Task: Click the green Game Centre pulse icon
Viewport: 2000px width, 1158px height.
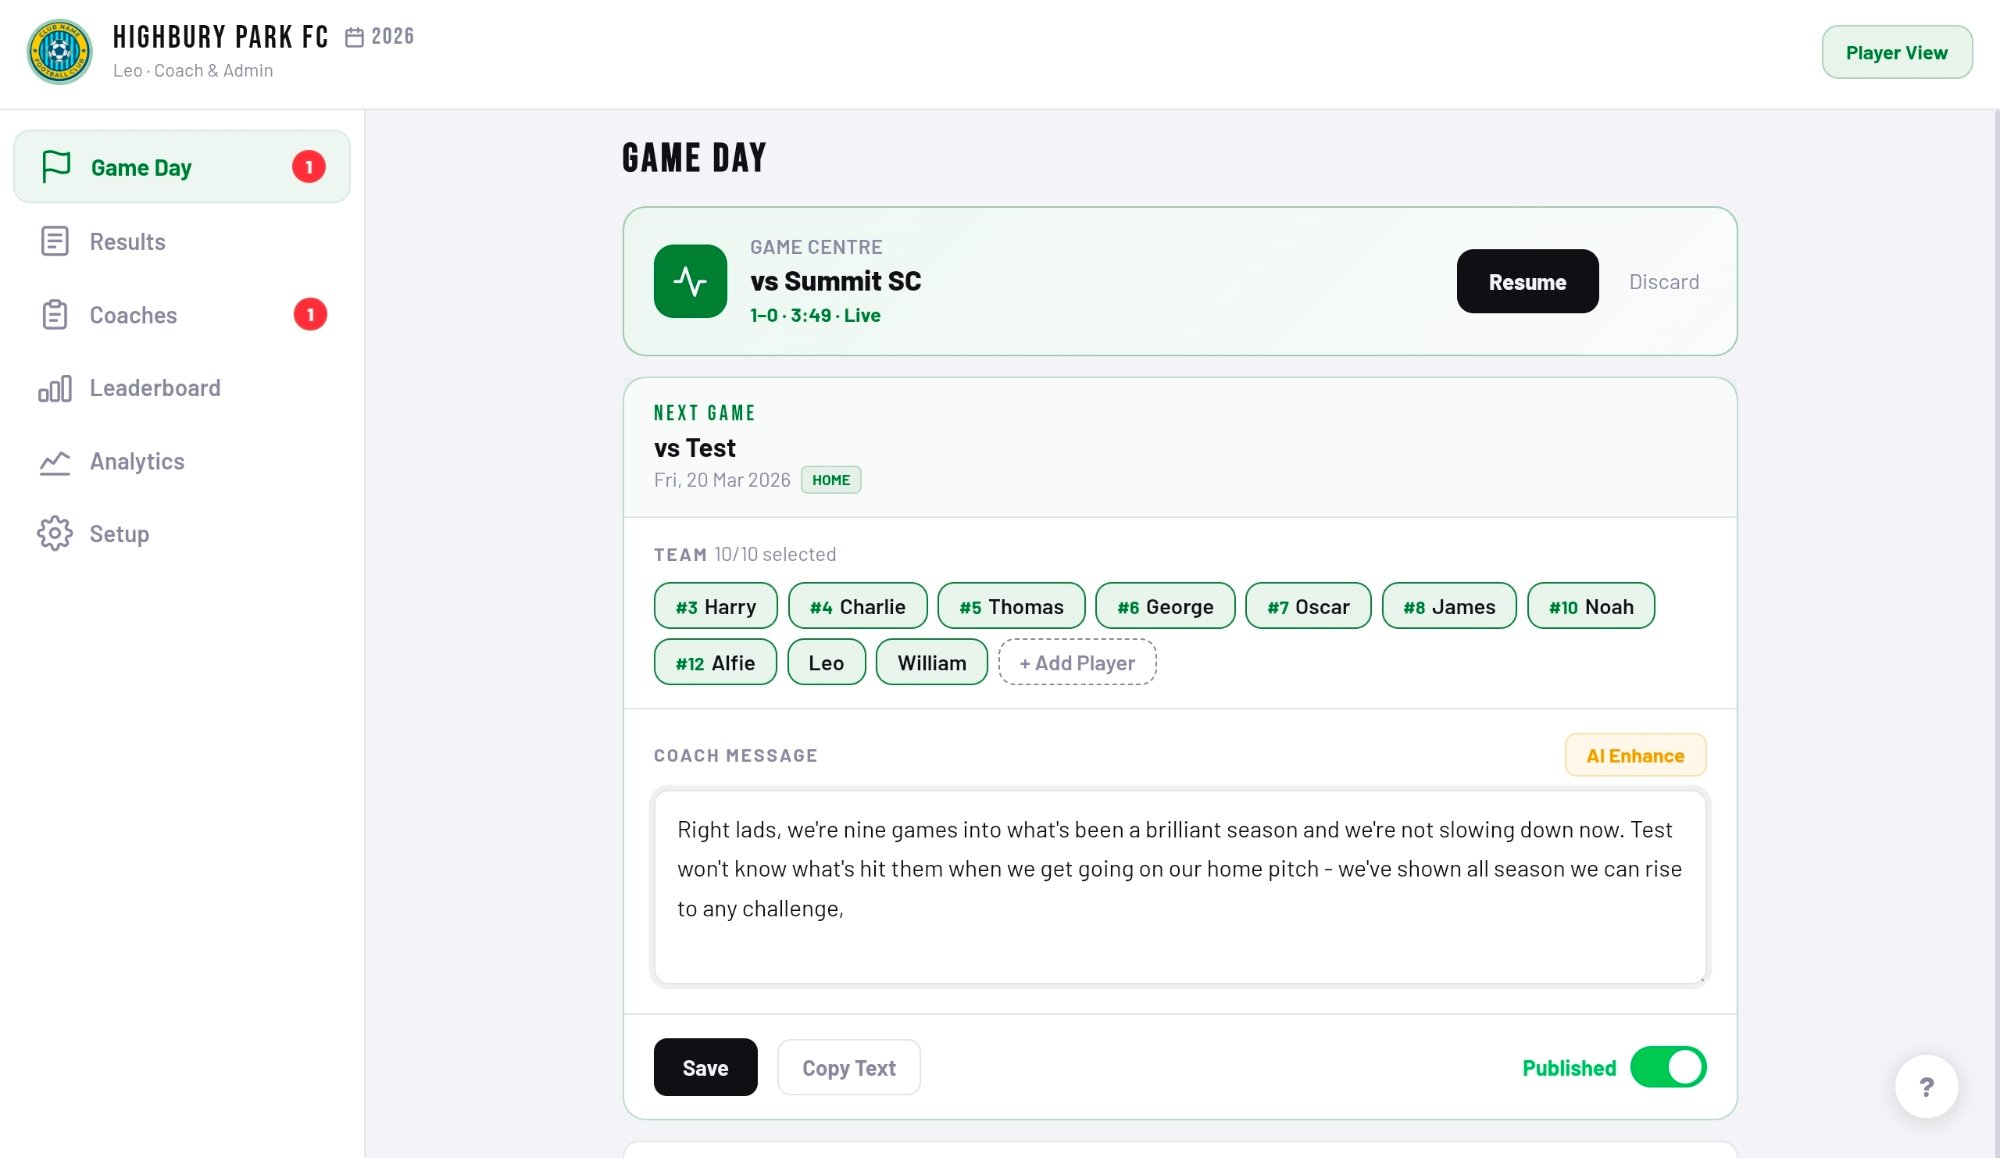Action: tap(690, 281)
